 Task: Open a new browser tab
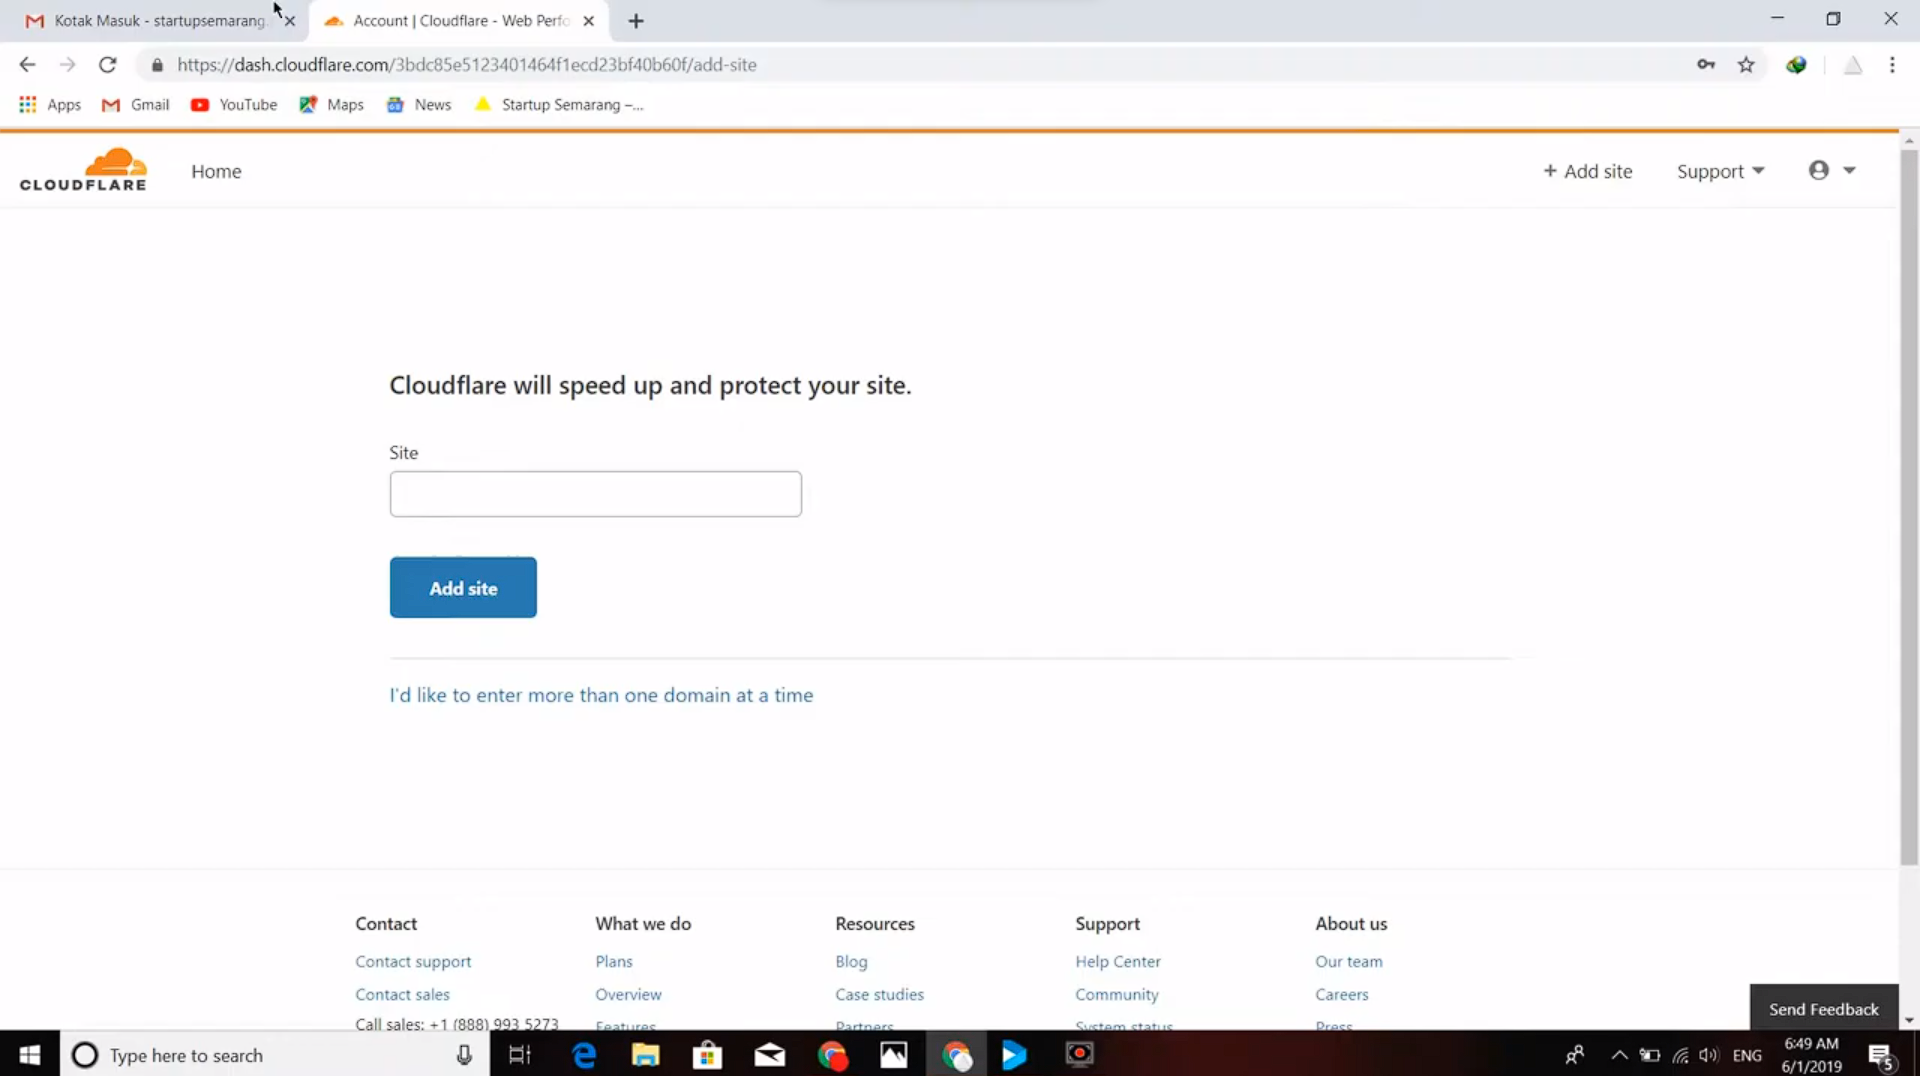(x=636, y=20)
